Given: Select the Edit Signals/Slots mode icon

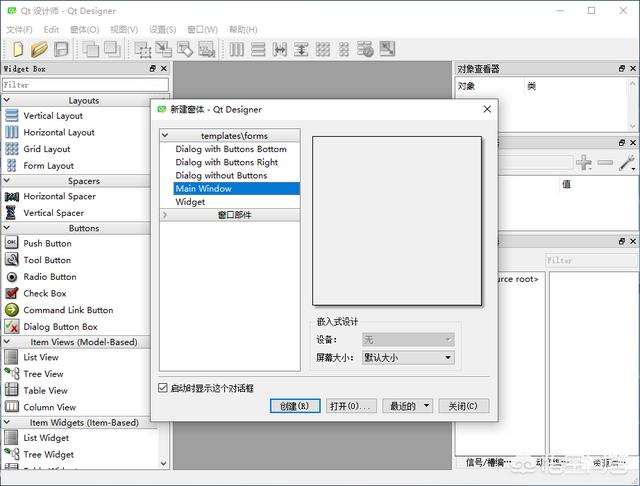Looking at the screenshot, I should [164, 49].
